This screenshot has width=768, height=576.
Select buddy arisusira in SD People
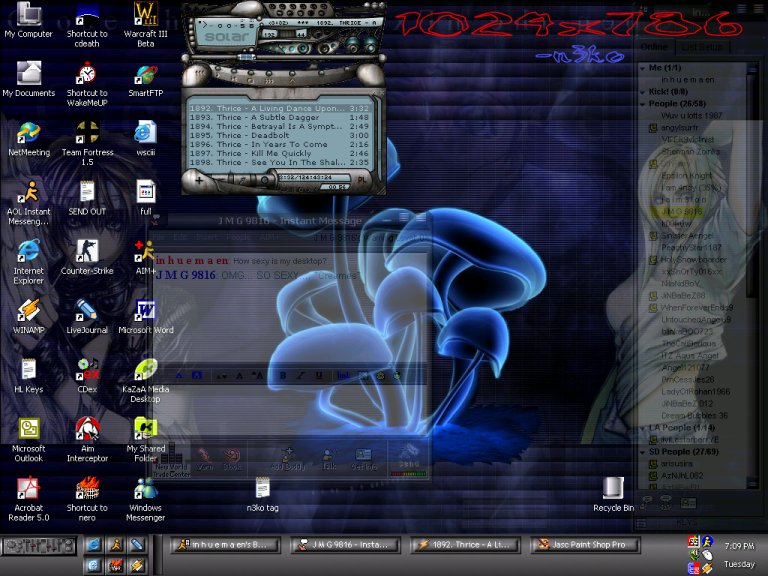coord(676,463)
